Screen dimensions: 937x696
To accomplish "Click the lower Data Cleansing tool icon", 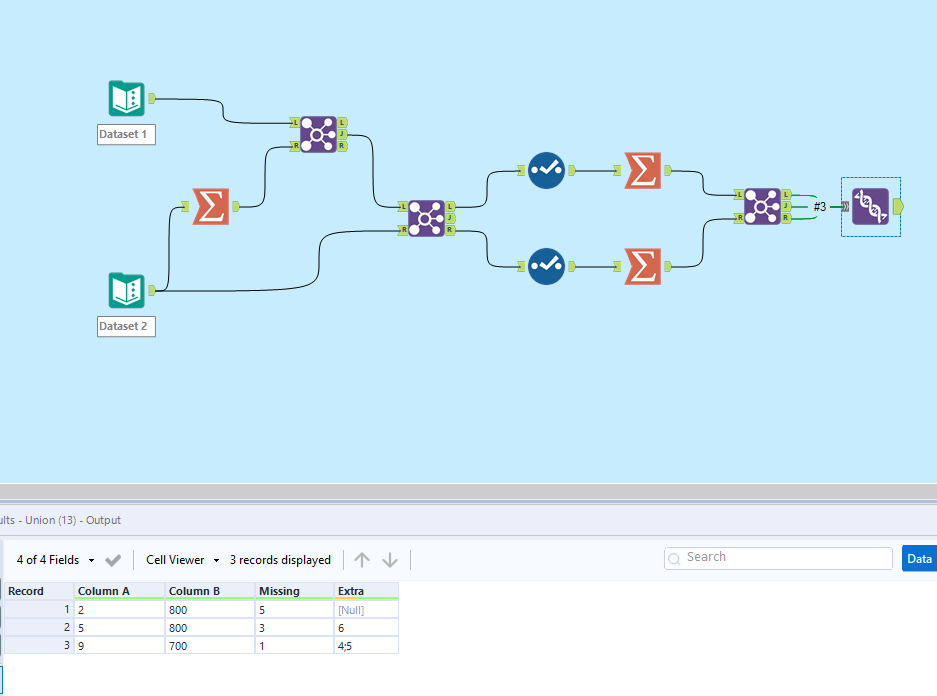I will pyautogui.click(x=546, y=266).
